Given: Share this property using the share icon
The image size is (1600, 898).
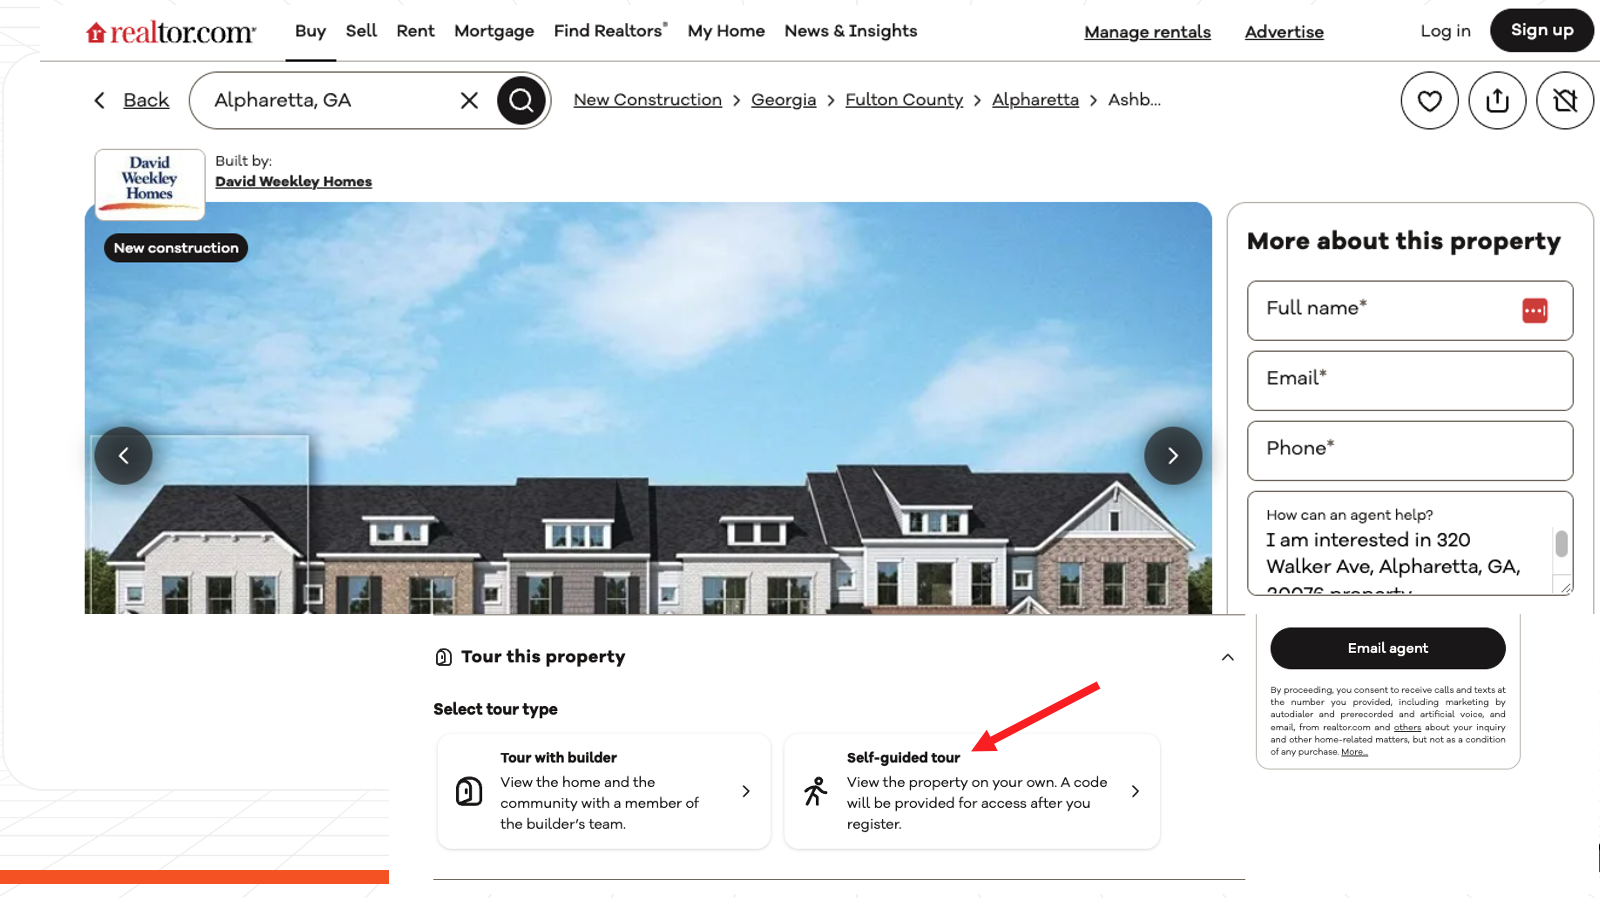Looking at the screenshot, I should coord(1497,100).
